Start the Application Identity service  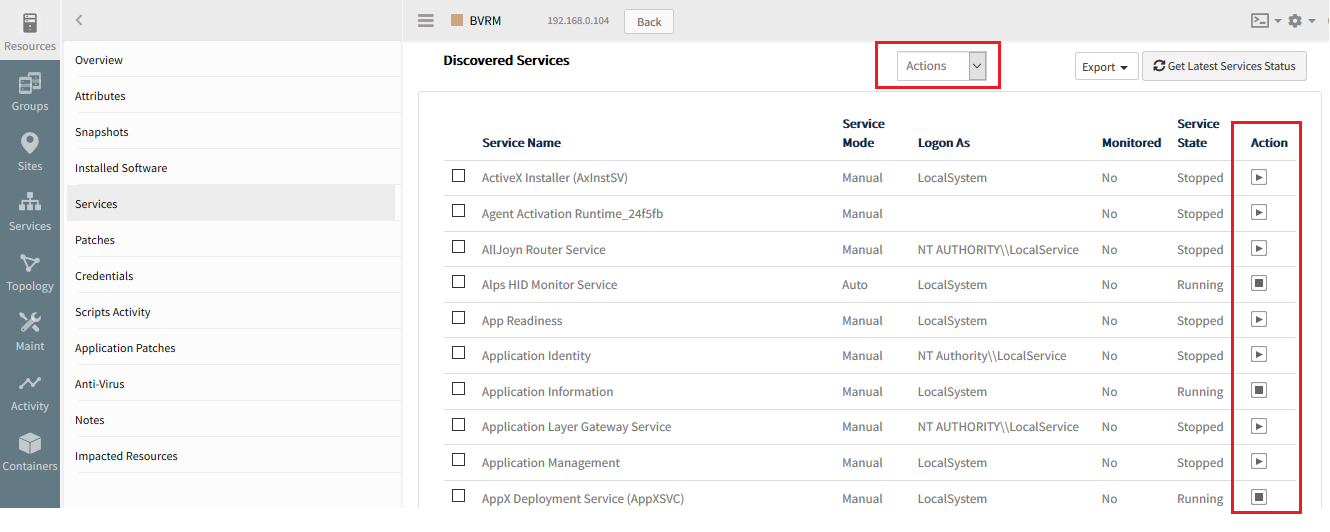pyautogui.click(x=1259, y=354)
